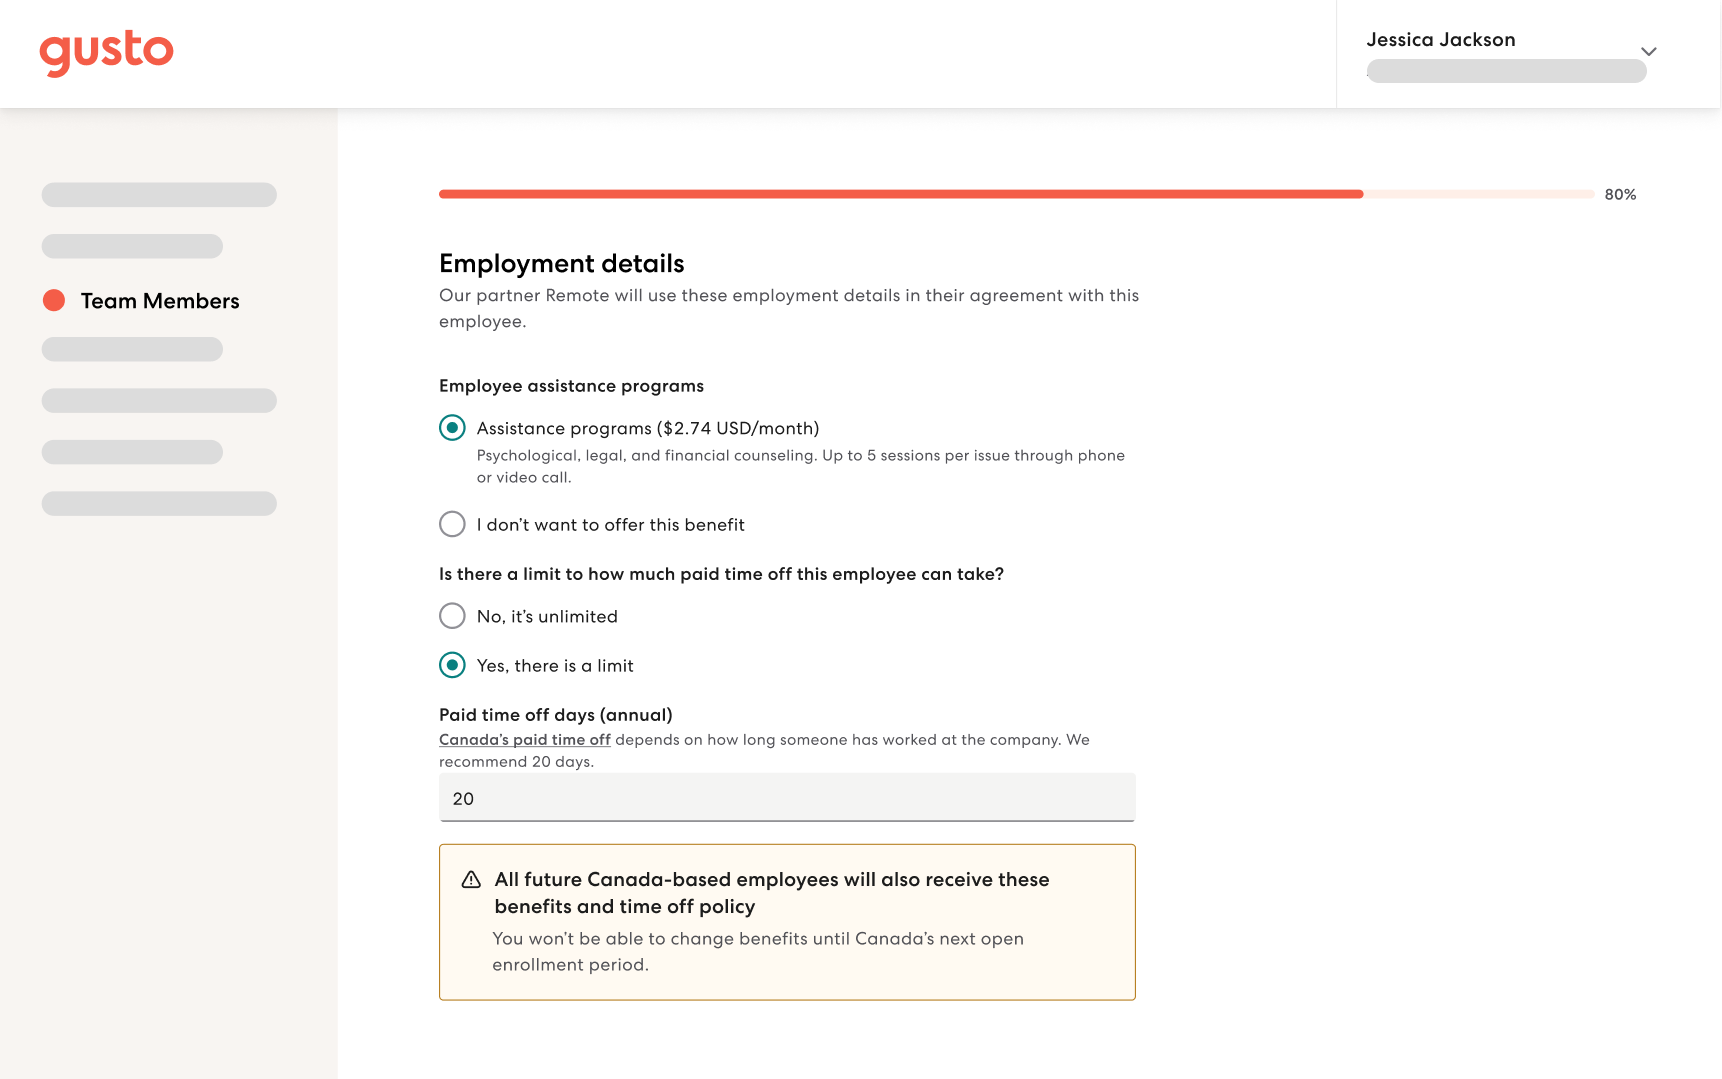1722x1079 pixels.
Task: Click the topmost placeholder item in the sidebar
Action: pos(159,195)
